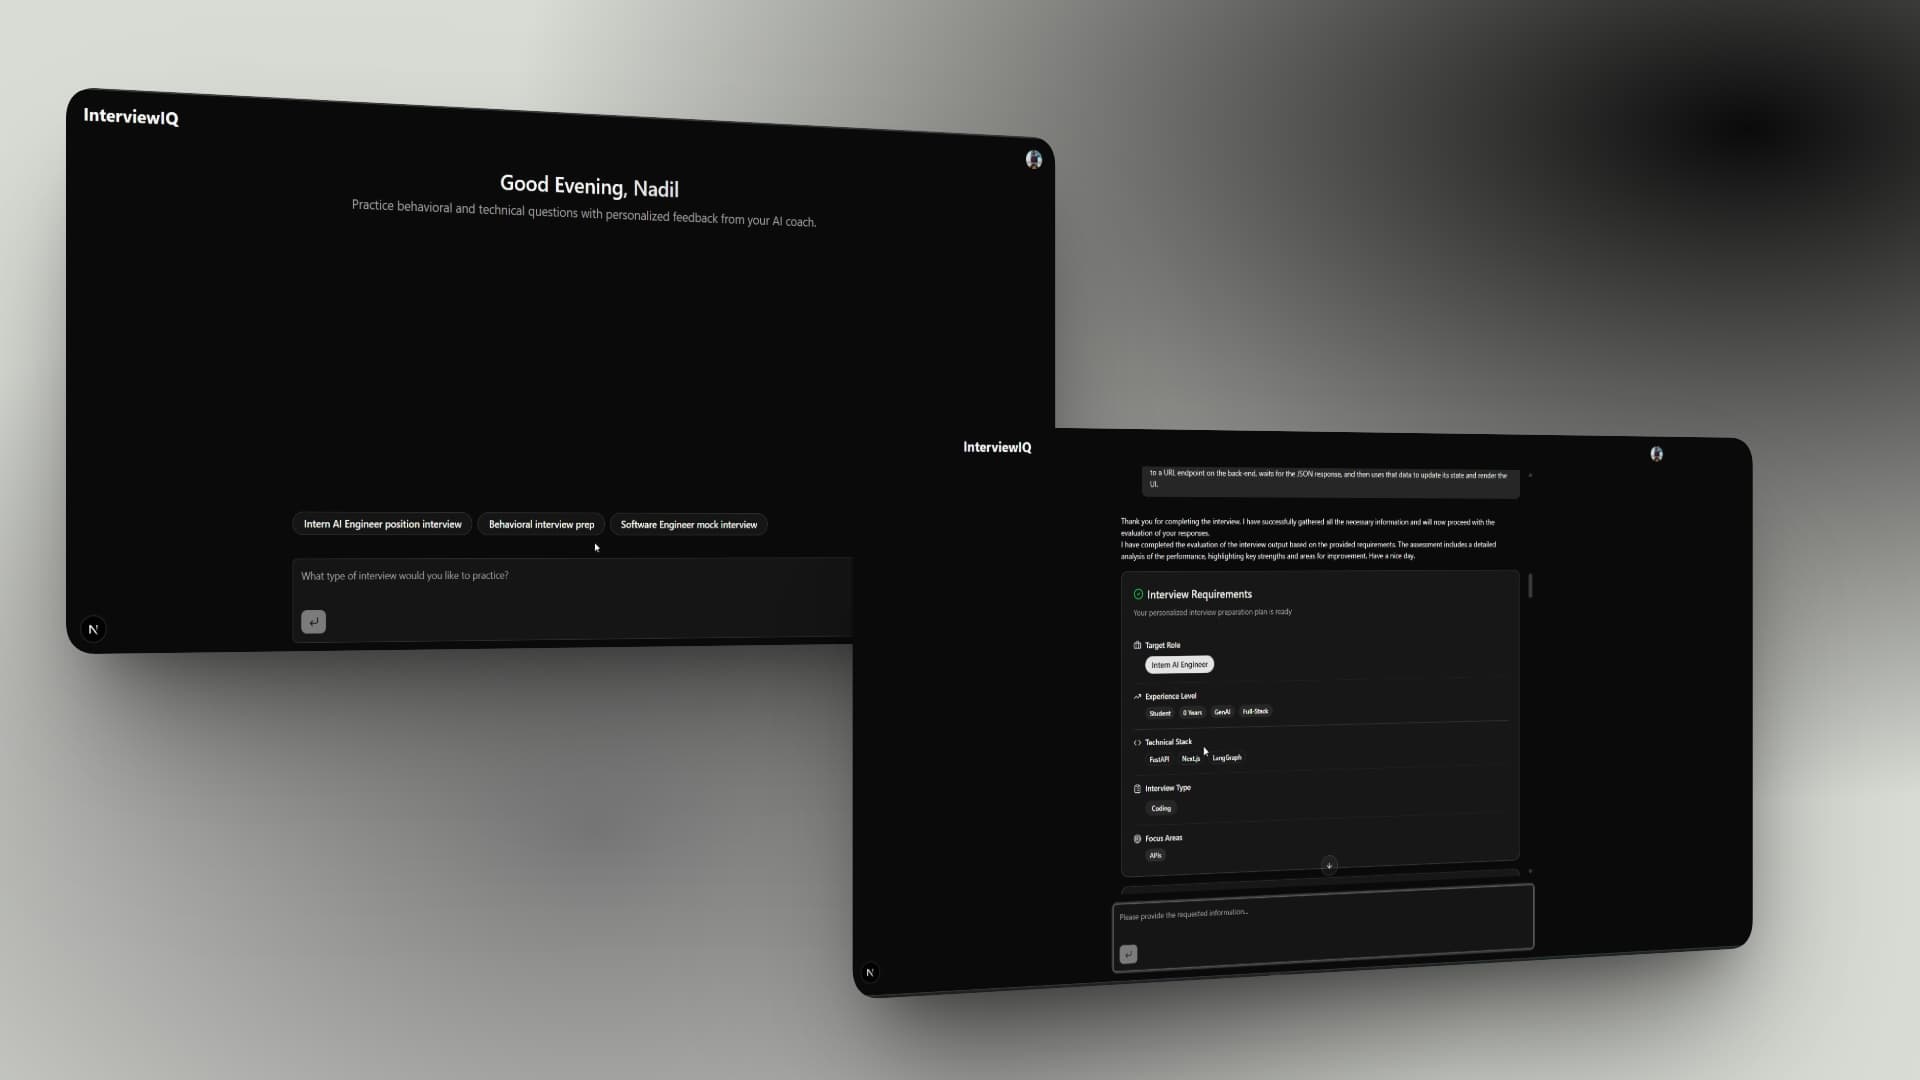This screenshot has height=1080, width=1920.
Task: Click the 'Good Evening, Nadil' greeting
Action: tap(589, 186)
